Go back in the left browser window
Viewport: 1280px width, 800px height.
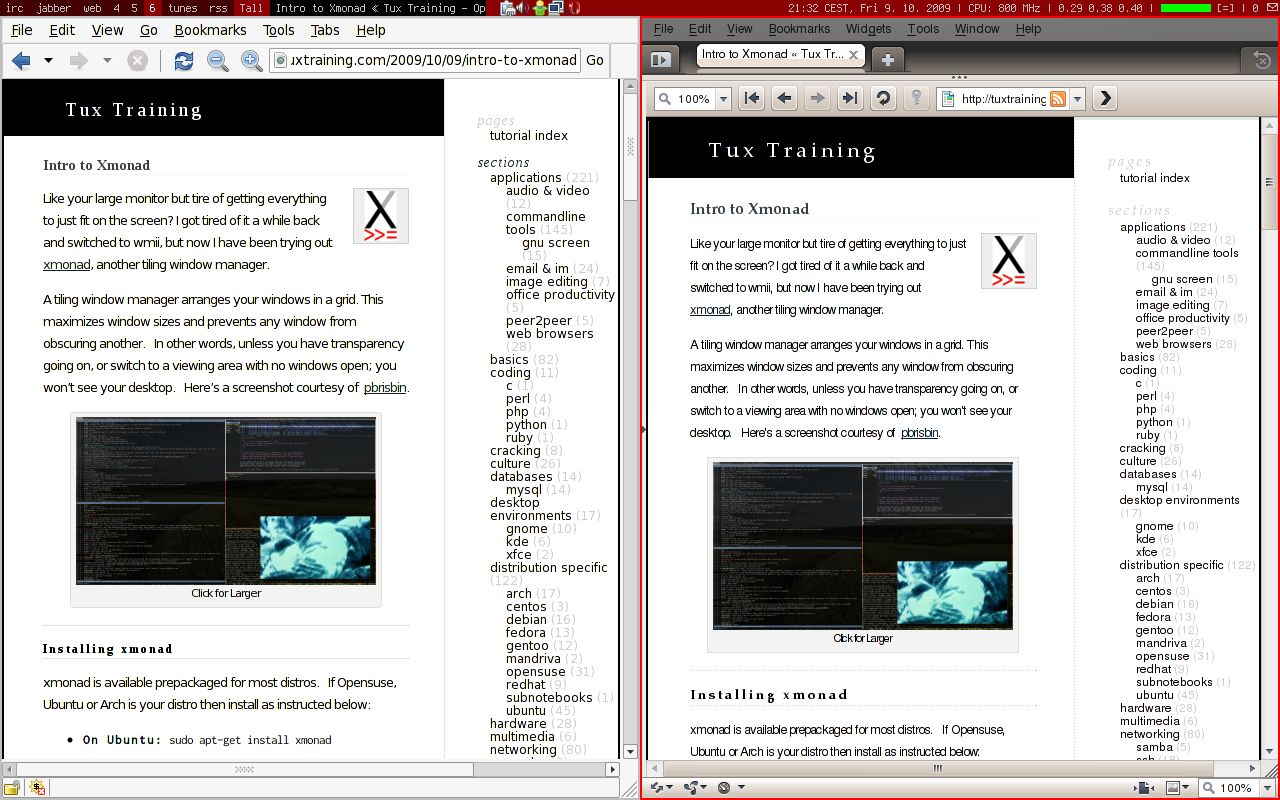(x=21, y=61)
